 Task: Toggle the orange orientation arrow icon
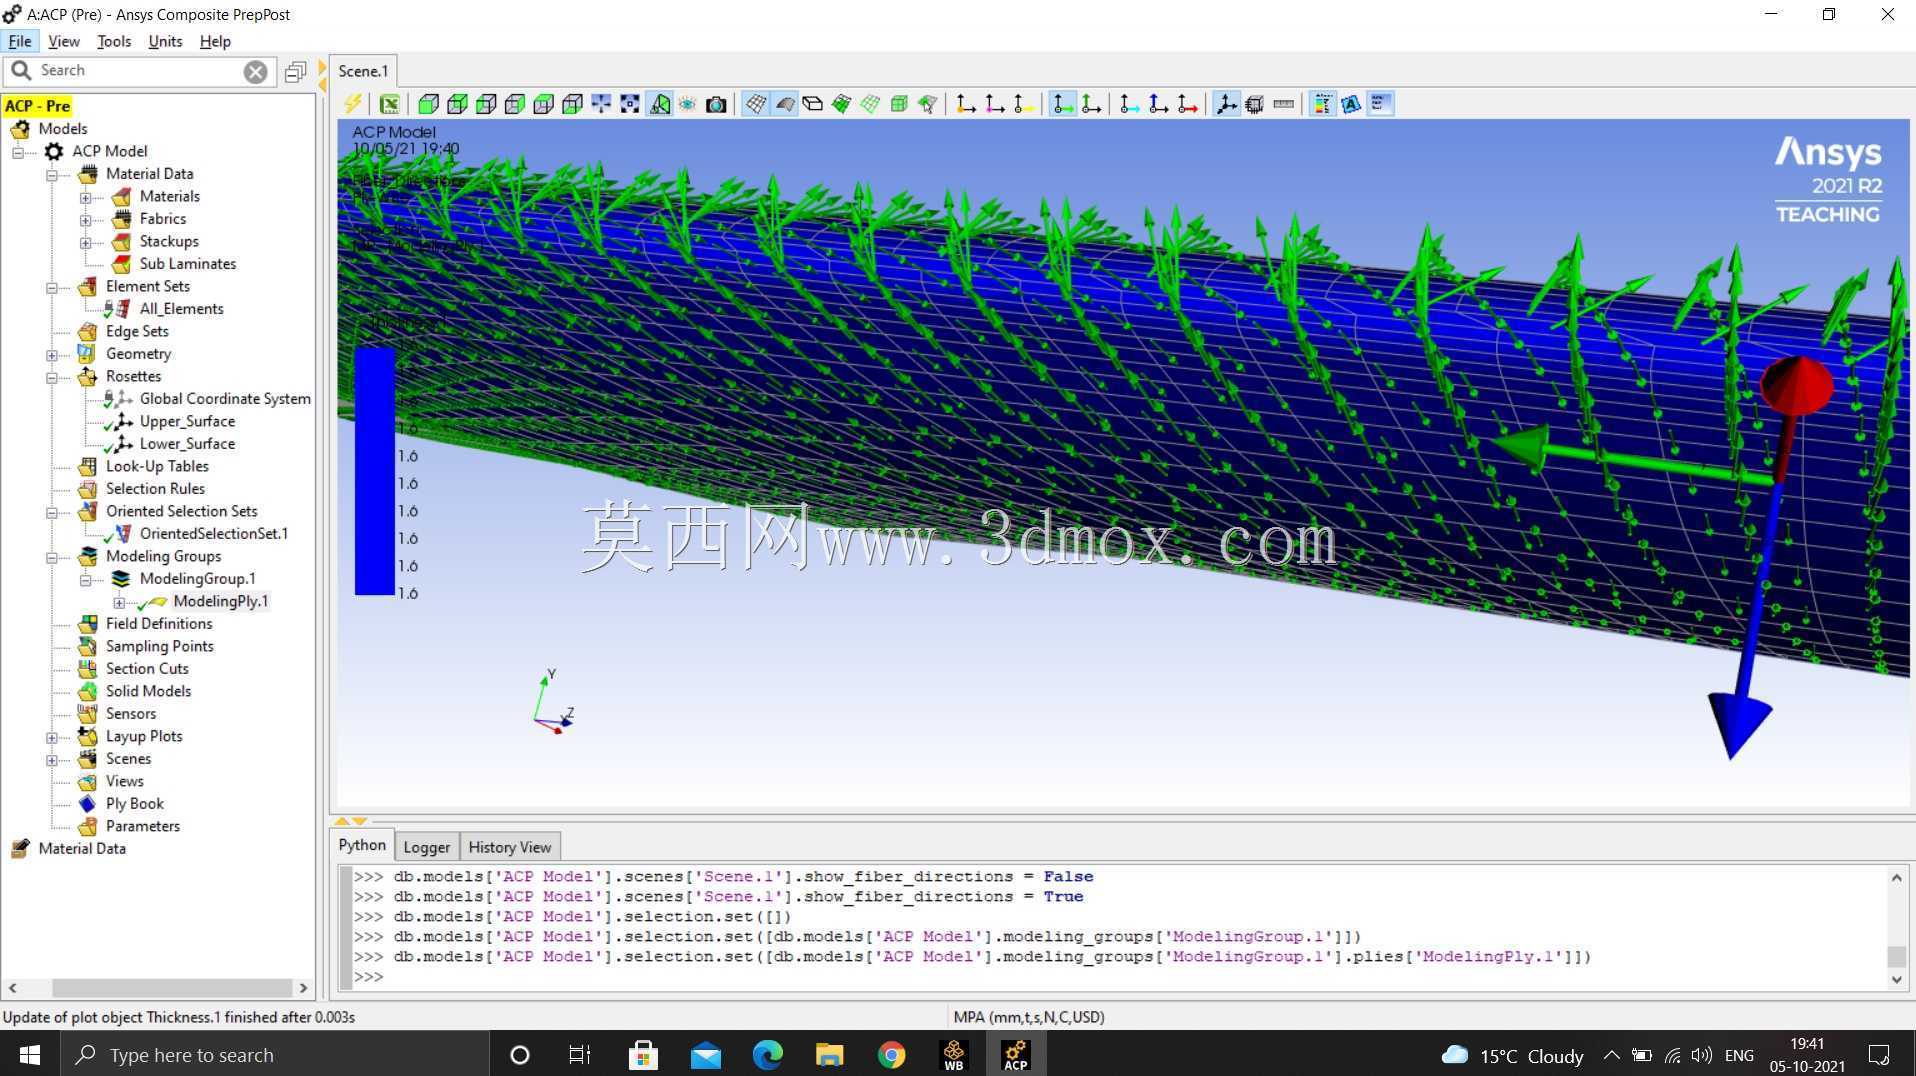coord(966,104)
